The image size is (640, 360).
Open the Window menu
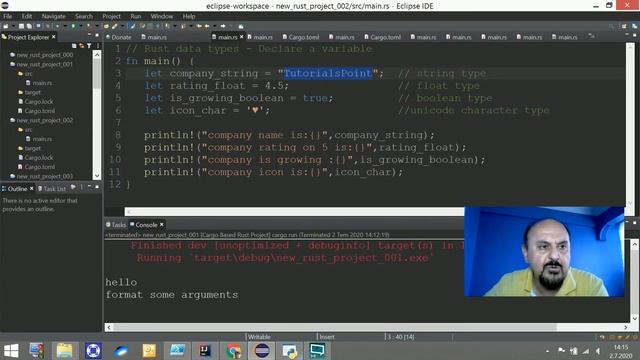pos(162,16)
